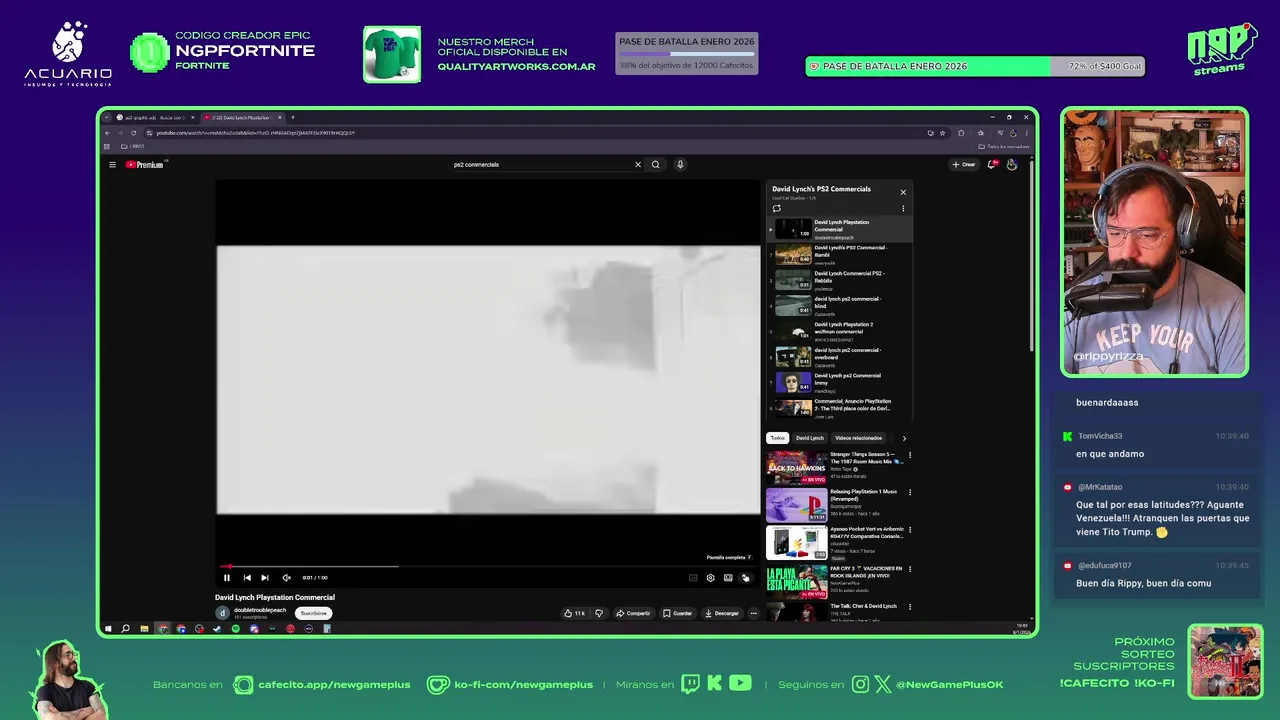Skip to next video in playlist
The image size is (1280, 720).
point(265,577)
